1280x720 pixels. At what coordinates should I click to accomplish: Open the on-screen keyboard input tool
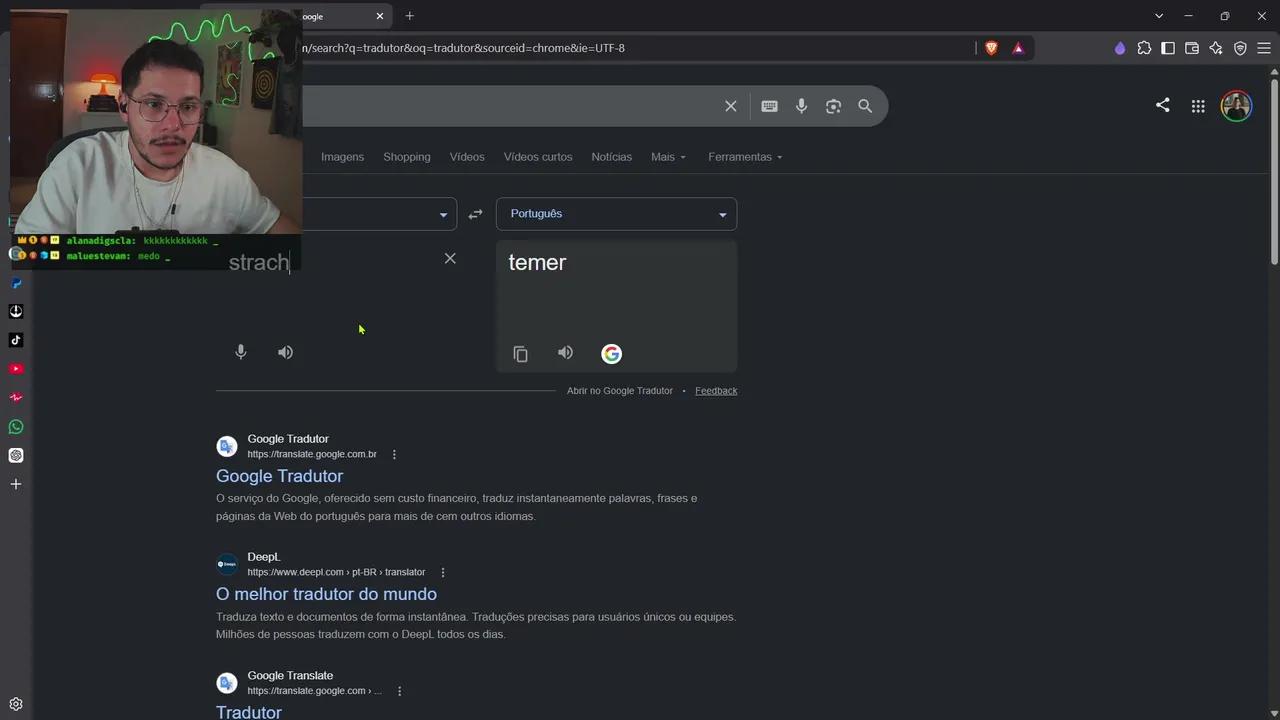pos(769,106)
